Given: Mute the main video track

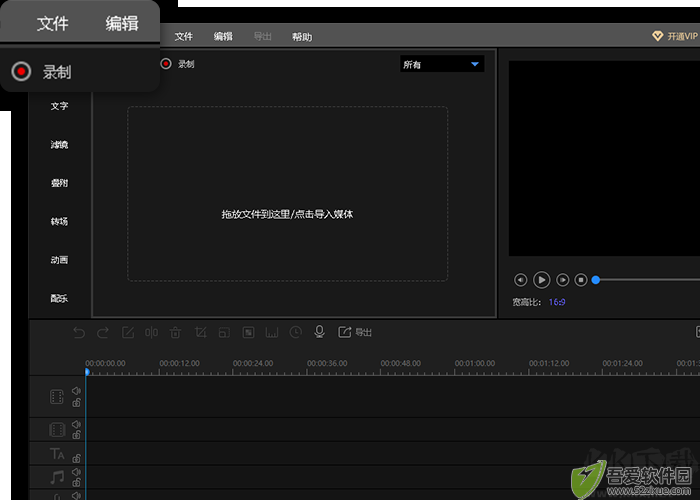Looking at the screenshot, I should pyautogui.click(x=76, y=391).
